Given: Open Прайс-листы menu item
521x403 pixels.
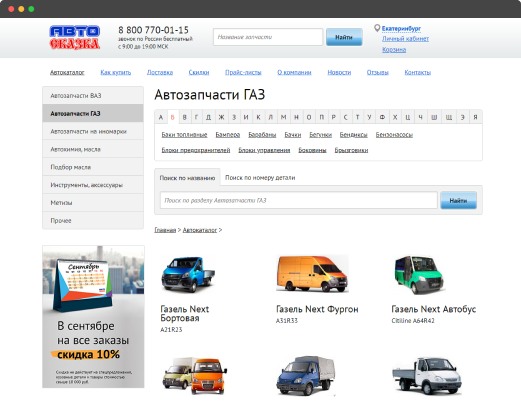Looking at the screenshot, I should [x=243, y=72].
